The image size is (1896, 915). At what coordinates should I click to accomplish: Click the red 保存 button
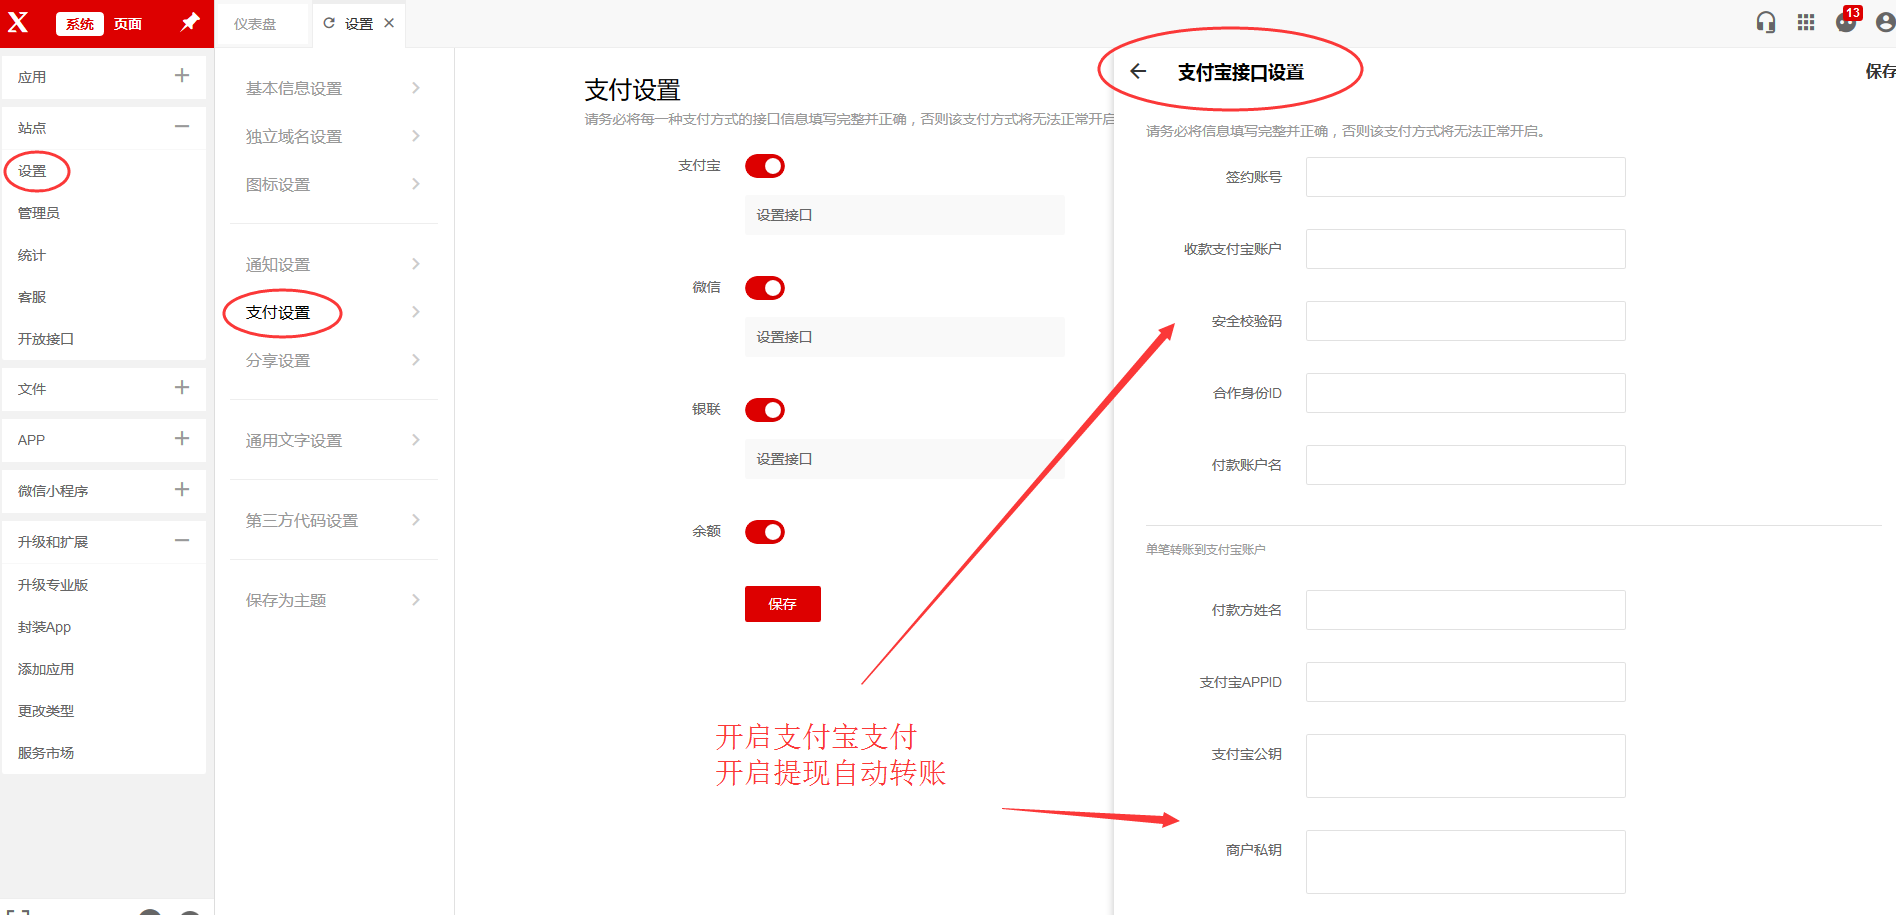[x=782, y=604]
